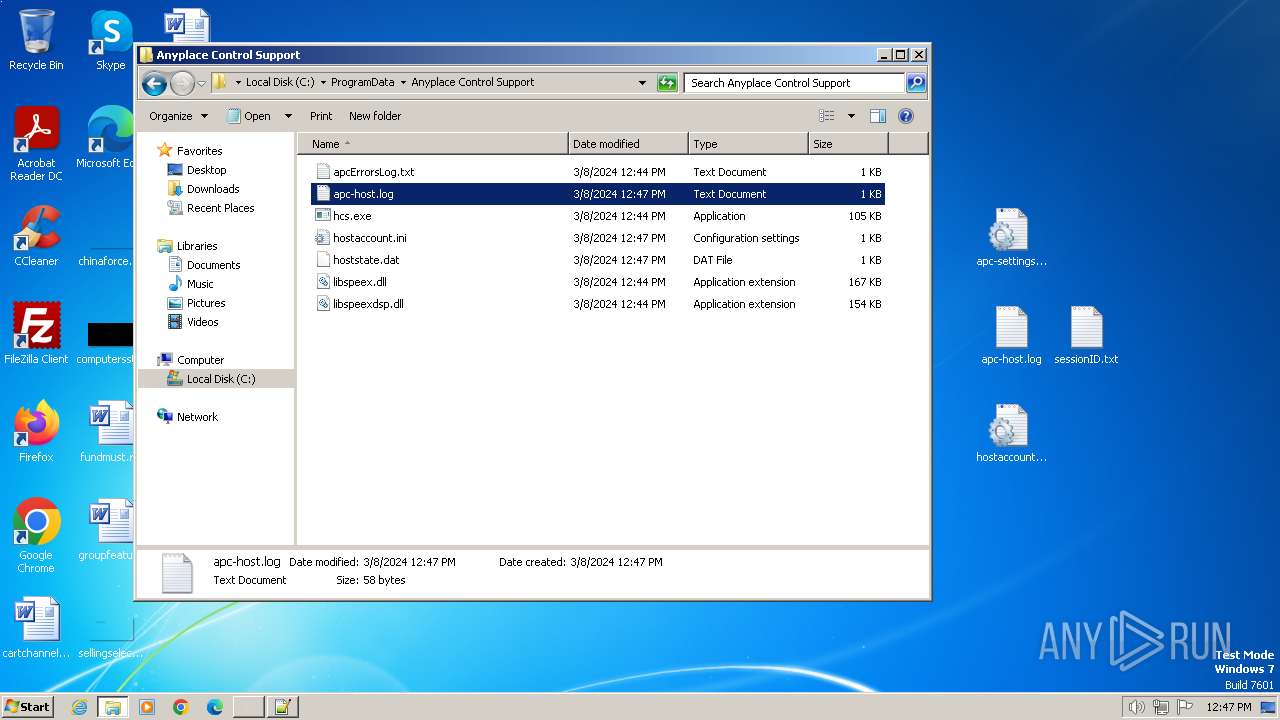
Task: Open Documents library
Action: click(213, 265)
